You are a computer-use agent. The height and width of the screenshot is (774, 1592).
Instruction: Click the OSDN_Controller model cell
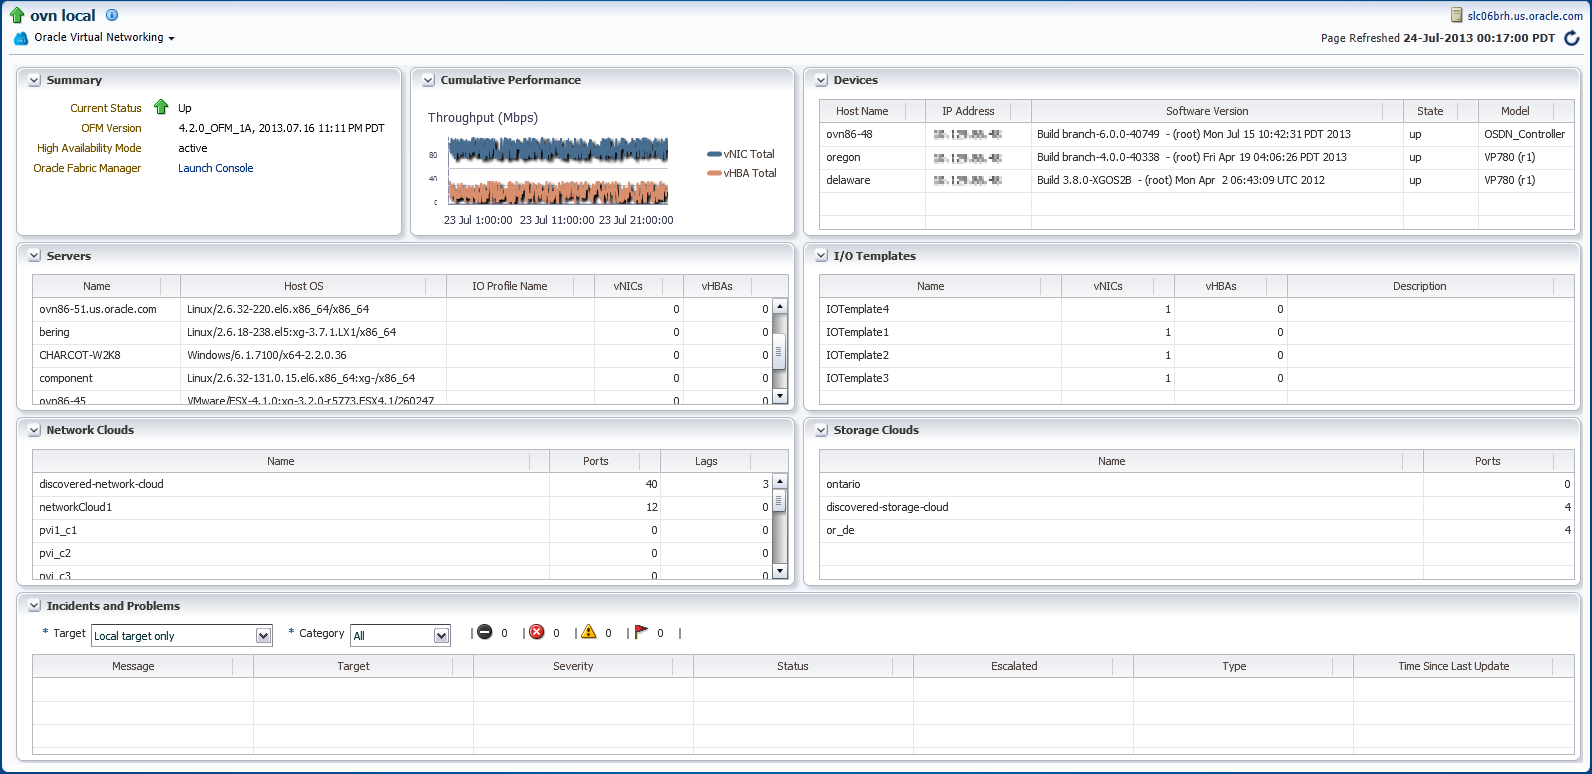click(1525, 134)
